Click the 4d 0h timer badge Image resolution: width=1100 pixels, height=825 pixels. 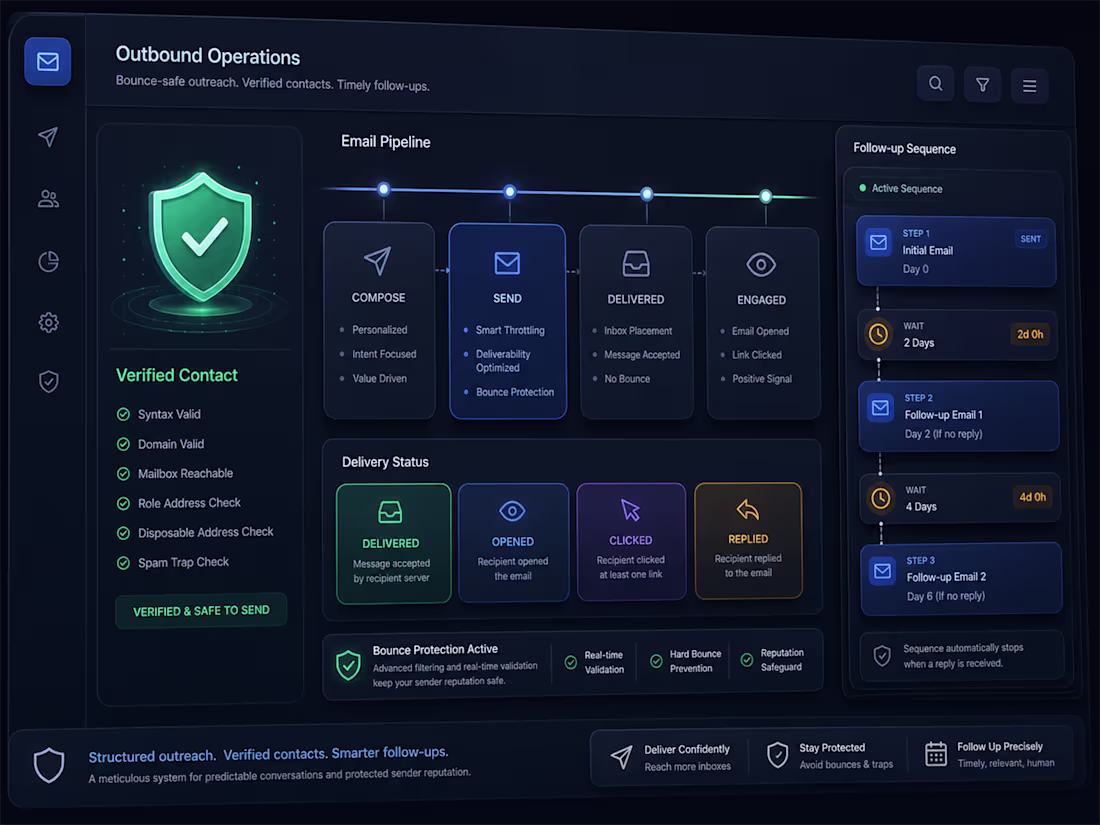tap(1033, 497)
